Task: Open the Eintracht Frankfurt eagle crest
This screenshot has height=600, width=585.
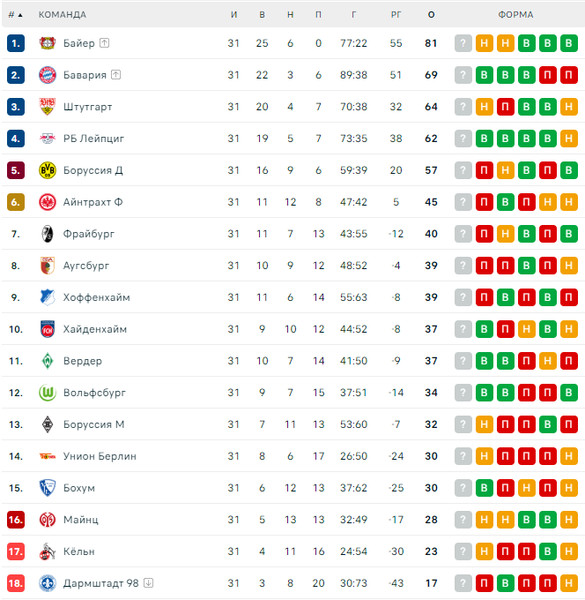Action: tap(47, 202)
